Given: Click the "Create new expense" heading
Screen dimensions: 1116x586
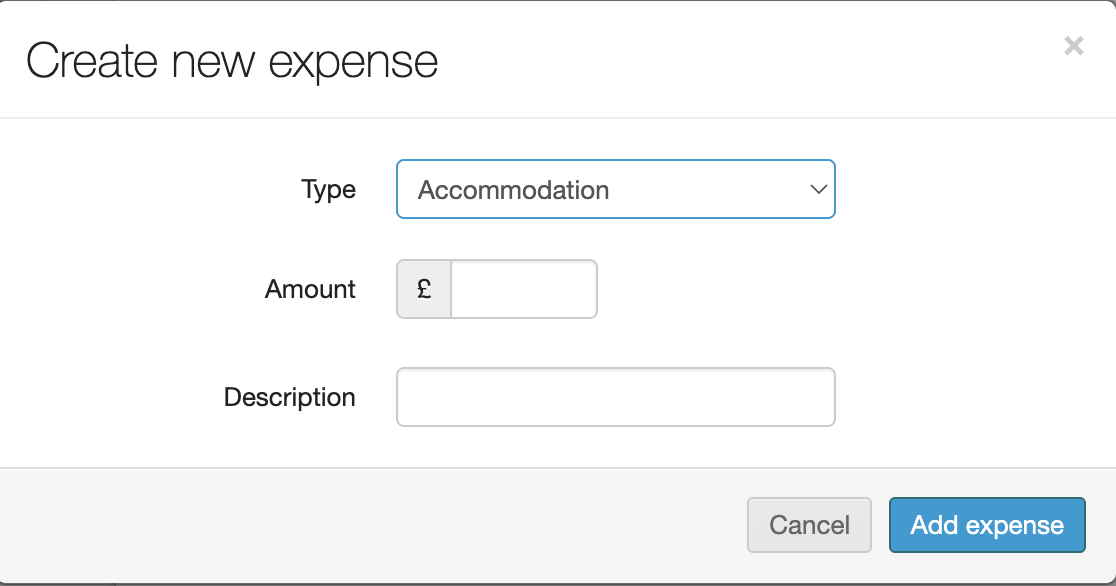Looking at the screenshot, I should tap(232, 61).
